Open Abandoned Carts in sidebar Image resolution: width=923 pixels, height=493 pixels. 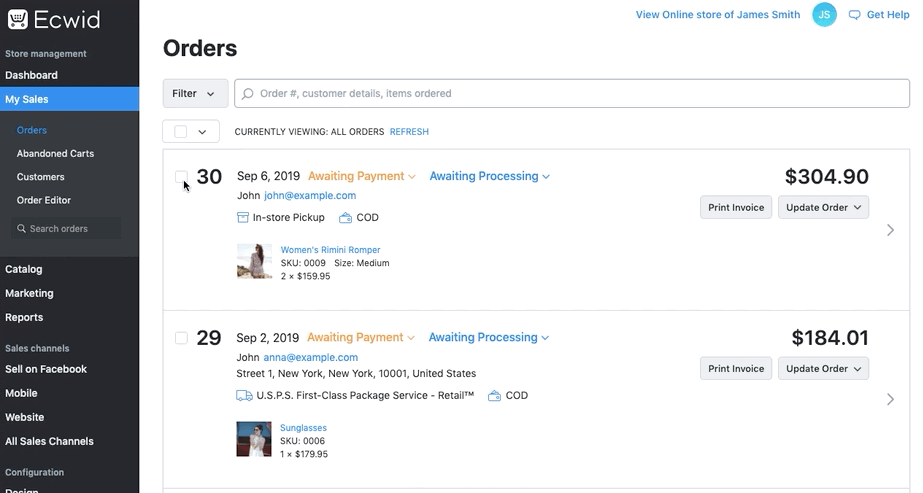[x=55, y=154]
